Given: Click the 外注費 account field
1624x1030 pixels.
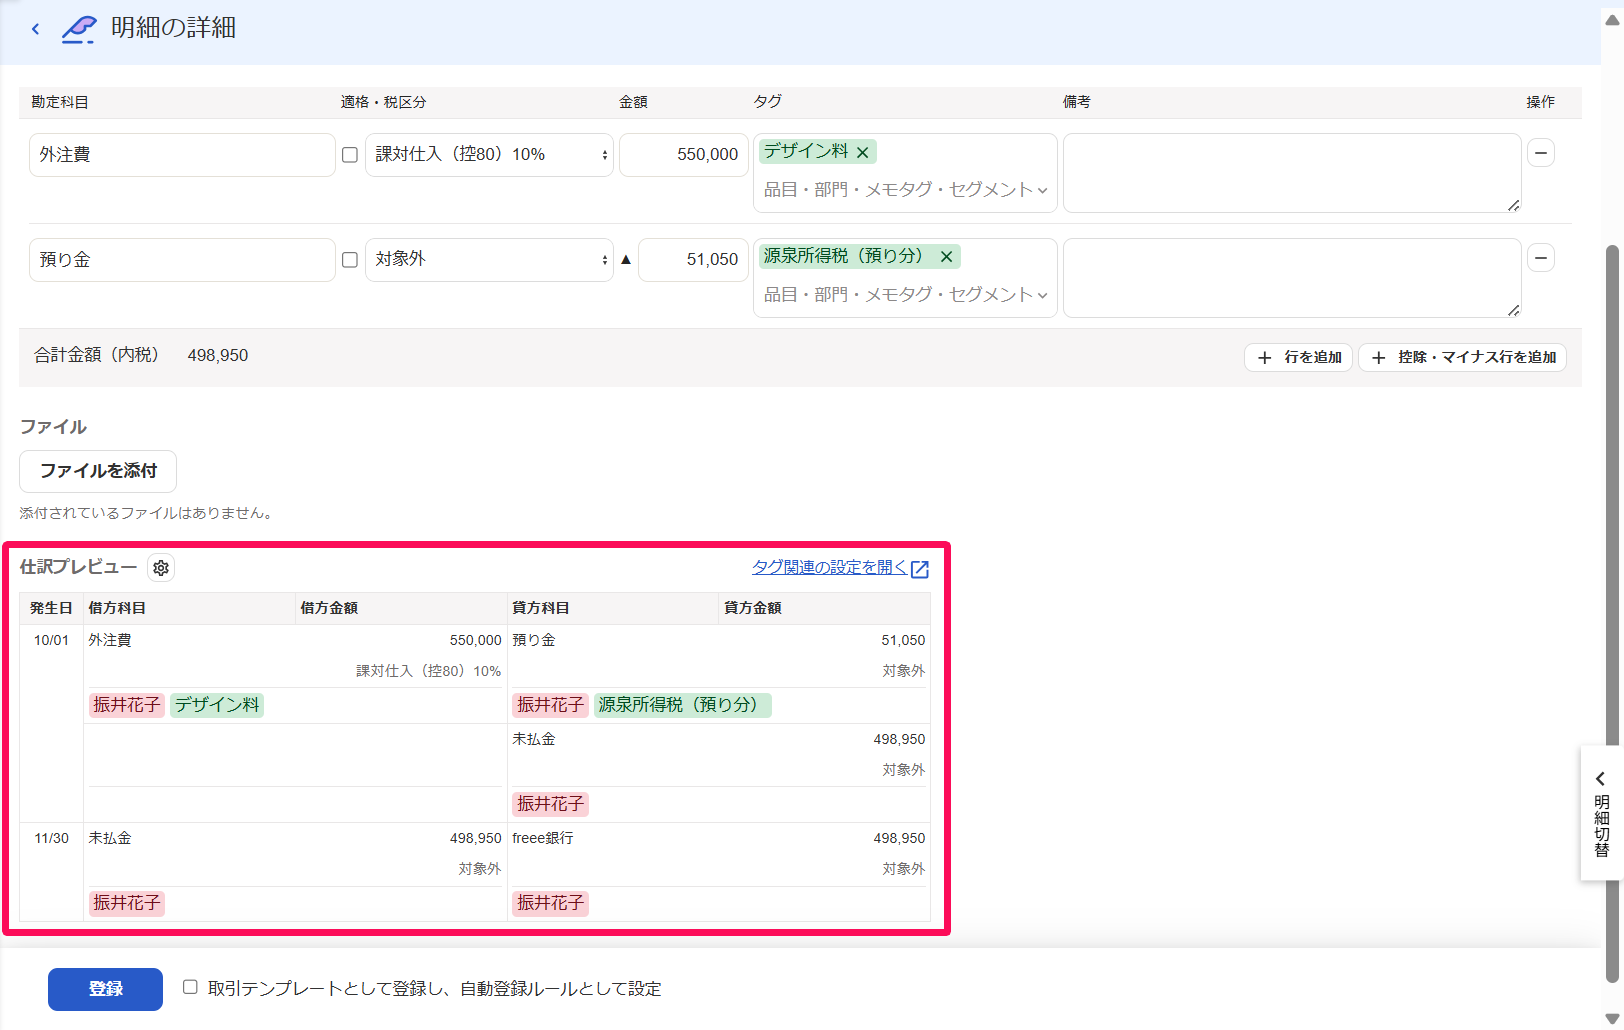Looking at the screenshot, I should [182, 155].
